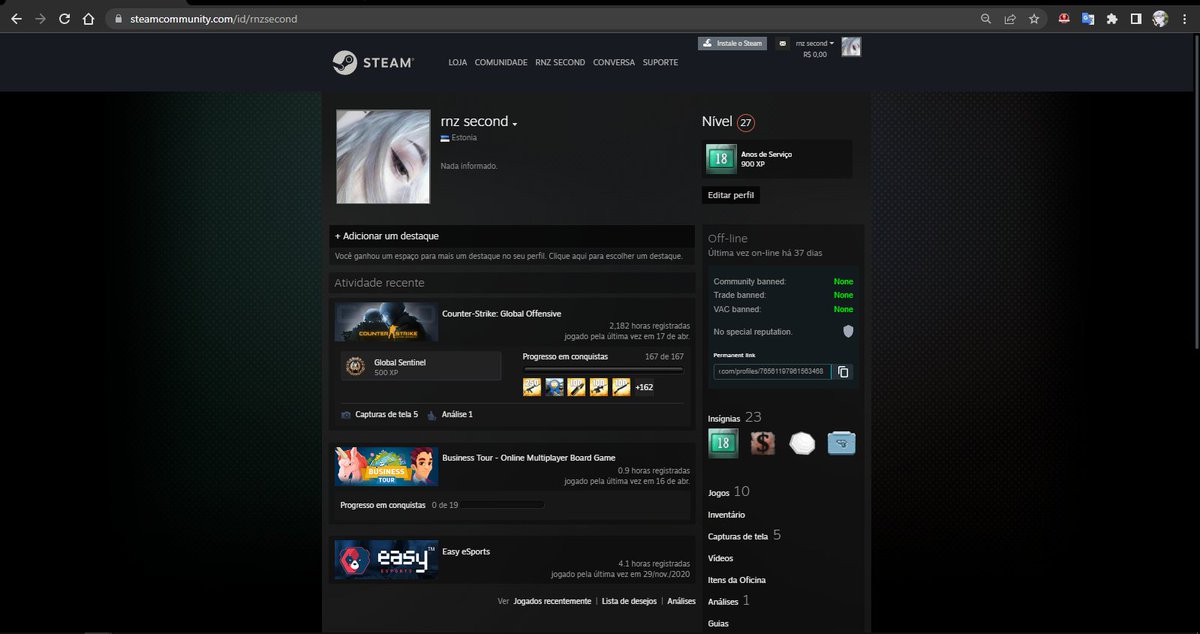Click the CS:GO achievements progress bar
Image resolution: width=1200 pixels, height=634 pixels.
pyautogui.click(x=603, y=369)
